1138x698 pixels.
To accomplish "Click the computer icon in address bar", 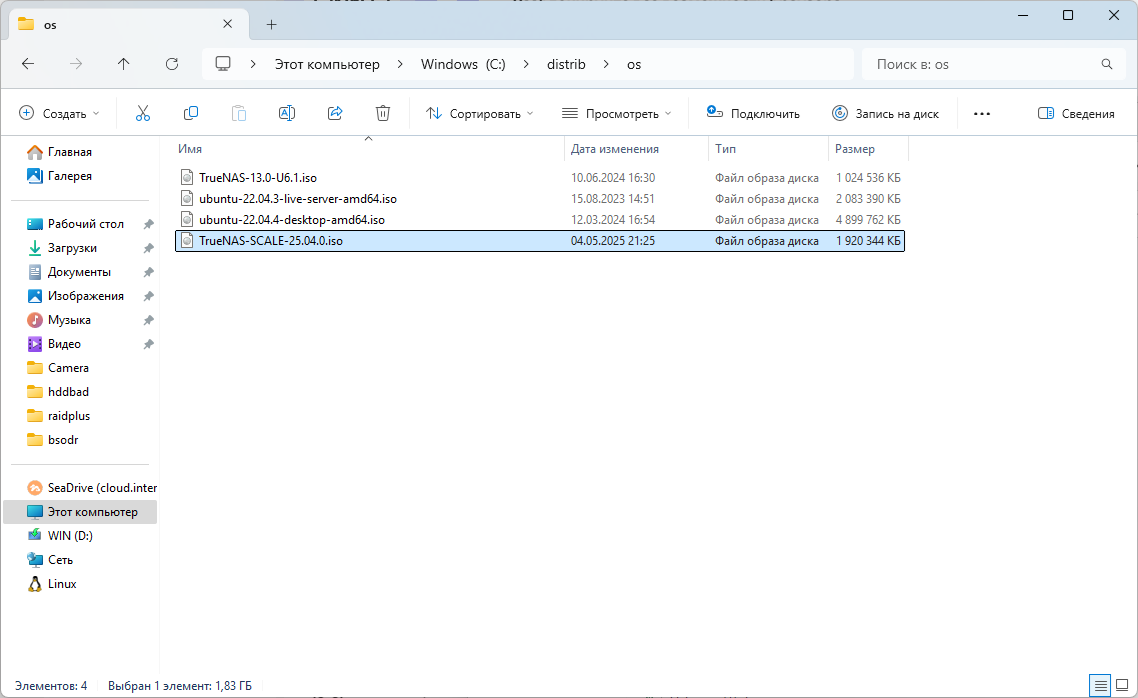I will [x=223, y=64].
